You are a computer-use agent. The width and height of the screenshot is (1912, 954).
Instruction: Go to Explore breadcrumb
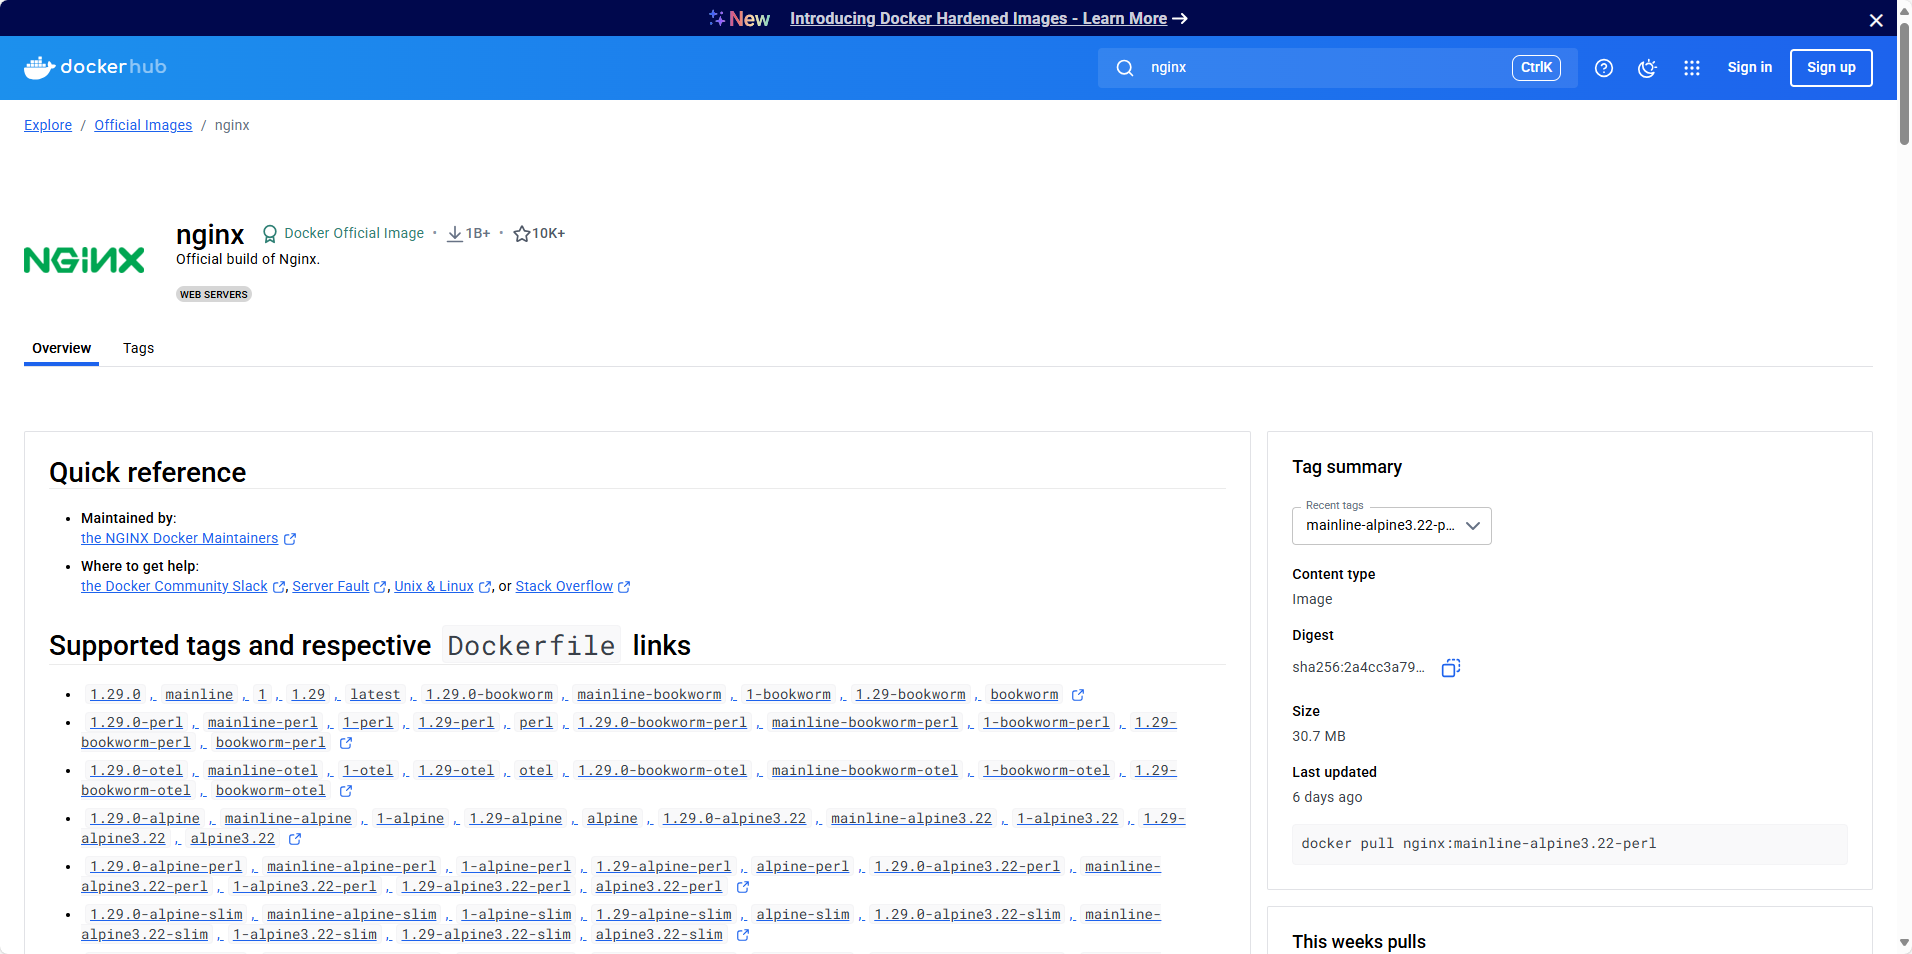tap(48, 125)
